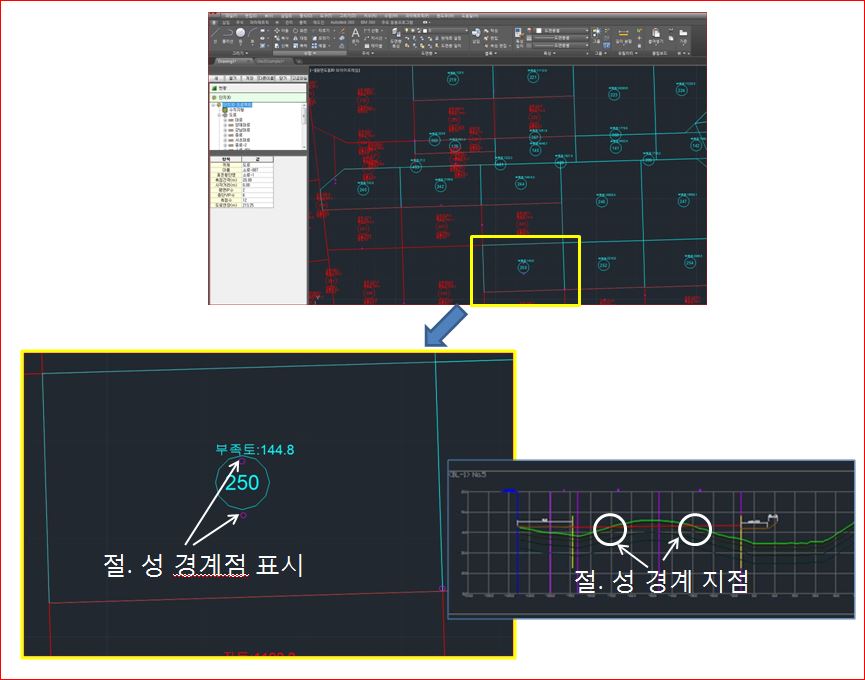865x680 pixels.
Task: Select the Polyline tool in the ribbon
Action: pos(228,35)
